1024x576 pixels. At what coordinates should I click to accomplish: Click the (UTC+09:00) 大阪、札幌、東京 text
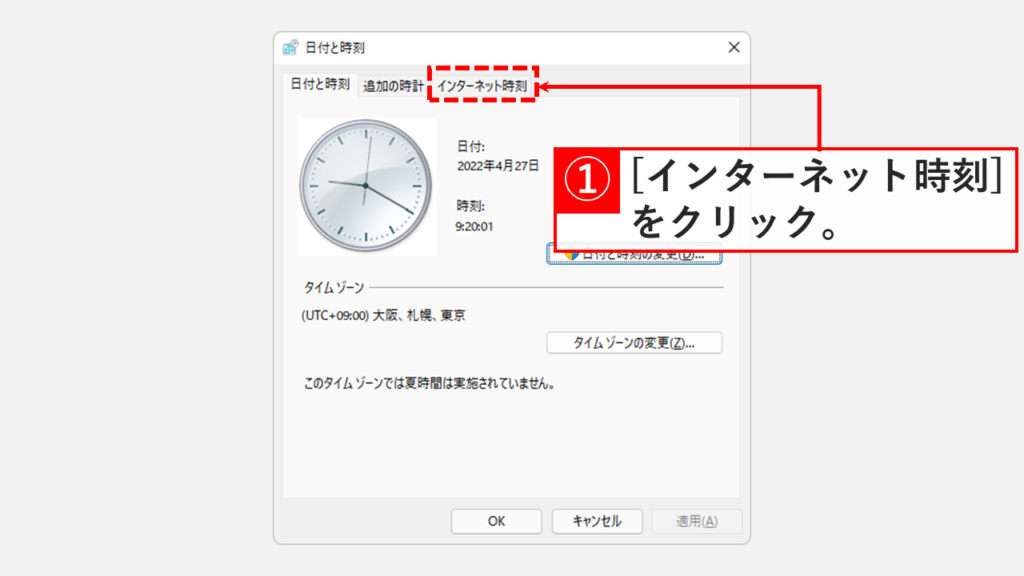pos(383,315)
